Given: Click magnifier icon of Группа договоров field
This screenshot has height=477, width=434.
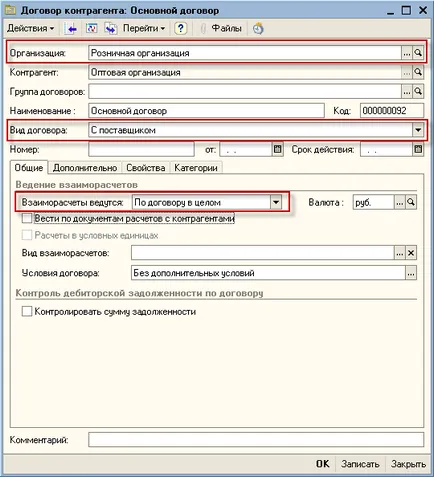Looking at the screenshot, I should click(x=418, y=92).
